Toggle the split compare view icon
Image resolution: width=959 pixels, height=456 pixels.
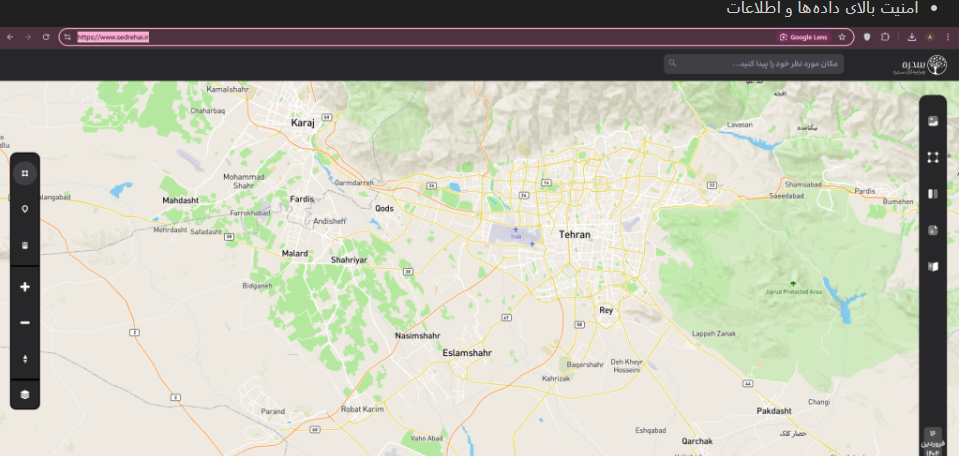(x=932, y=194)
